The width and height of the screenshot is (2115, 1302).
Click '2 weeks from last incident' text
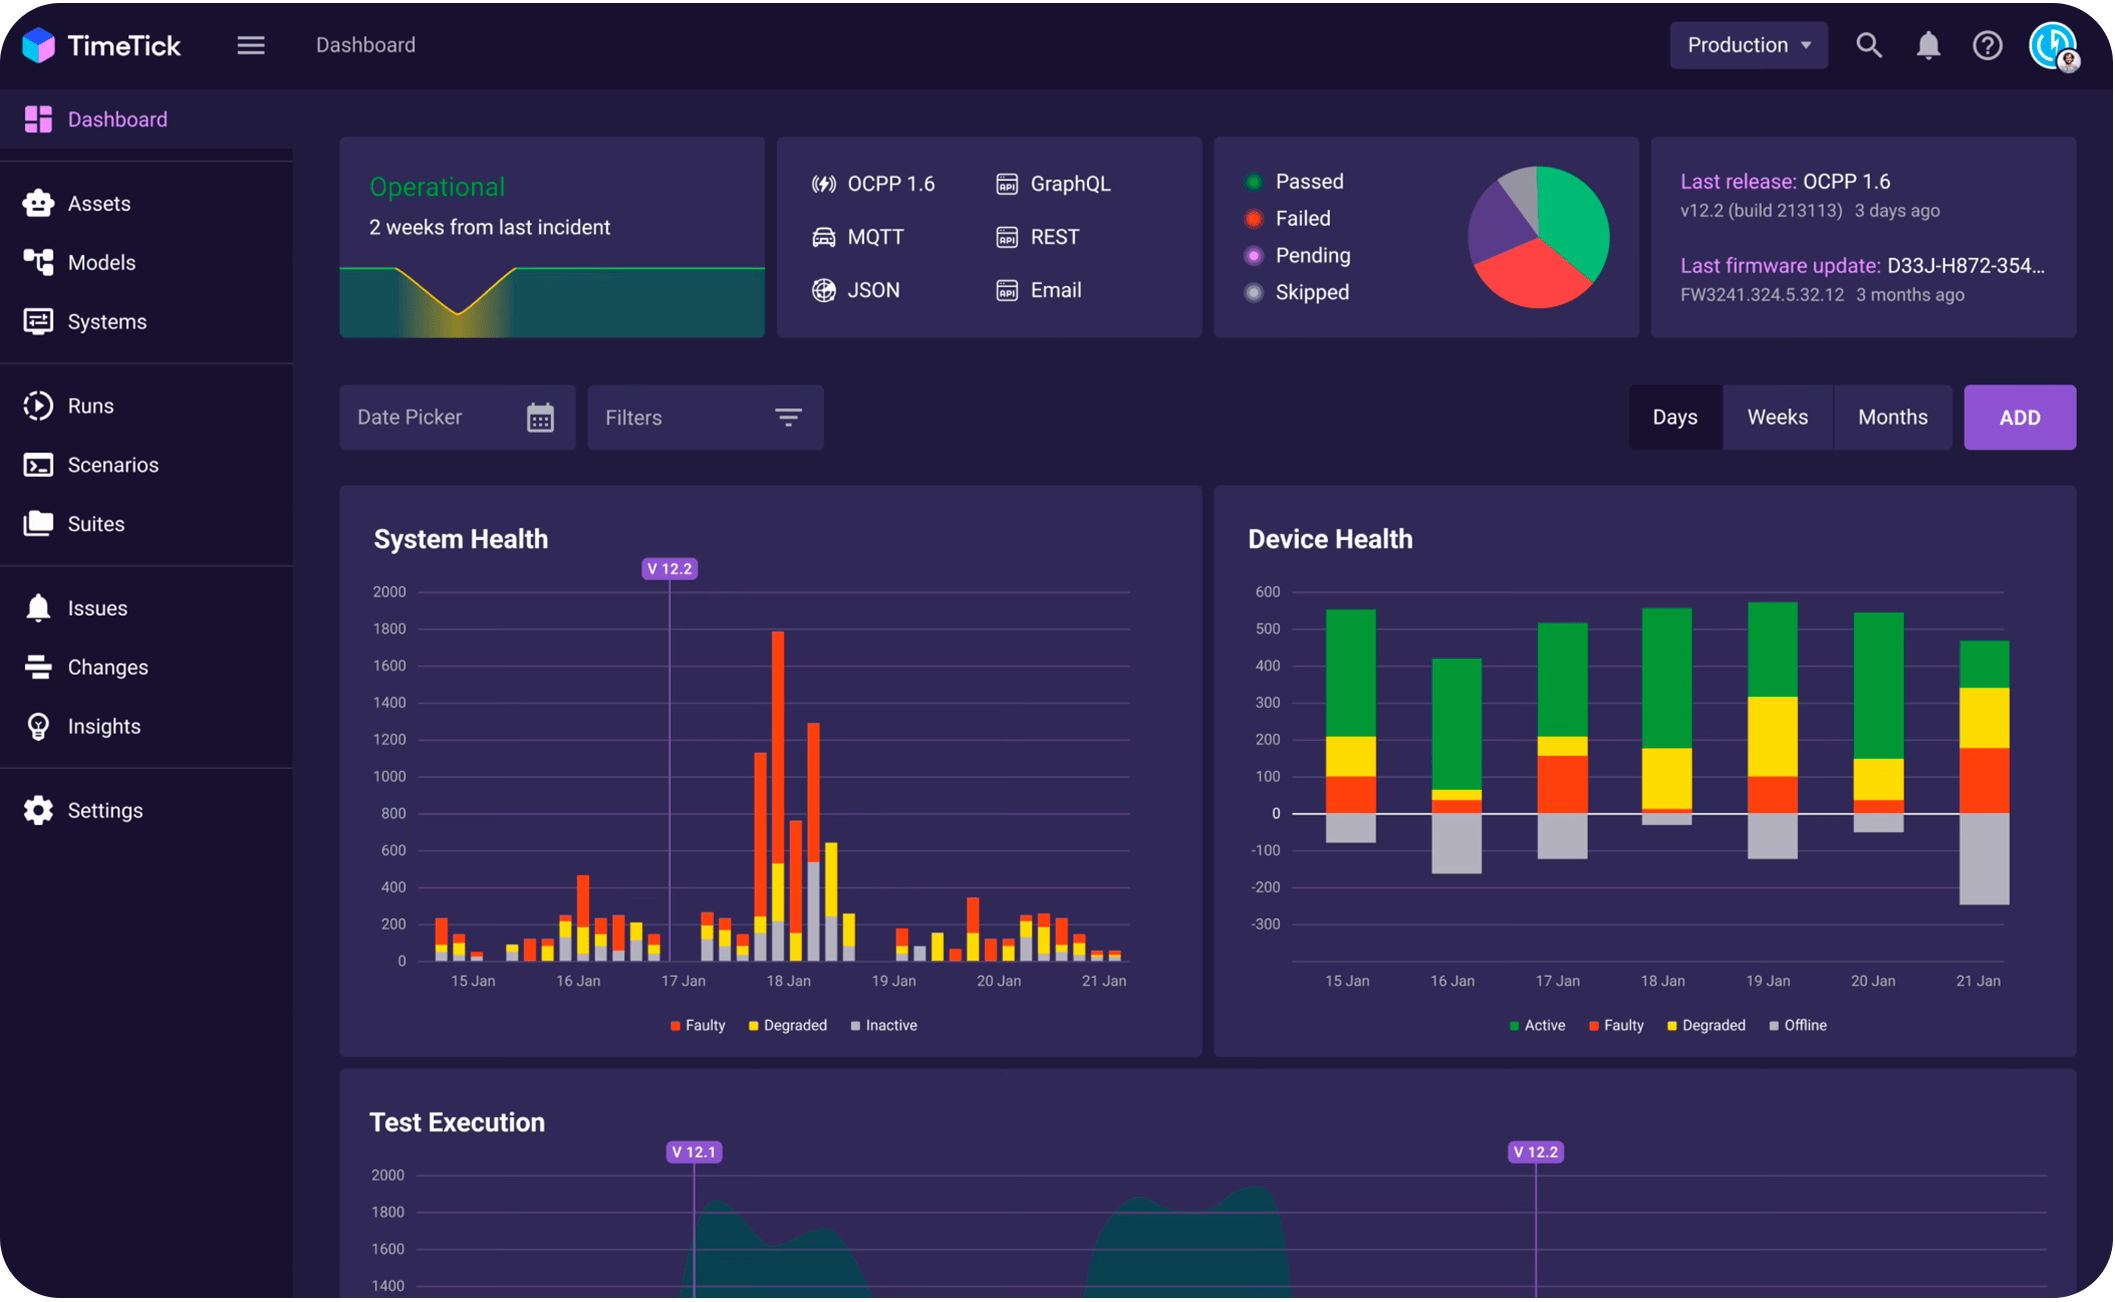tap(489, 227)
